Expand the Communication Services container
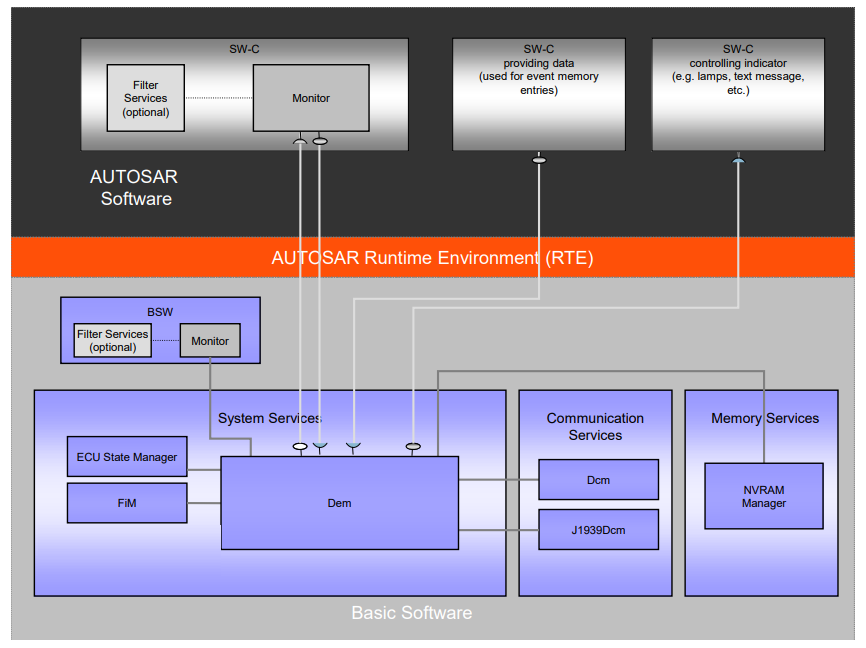This screenshot has width=866, height=648. [594, 427]
